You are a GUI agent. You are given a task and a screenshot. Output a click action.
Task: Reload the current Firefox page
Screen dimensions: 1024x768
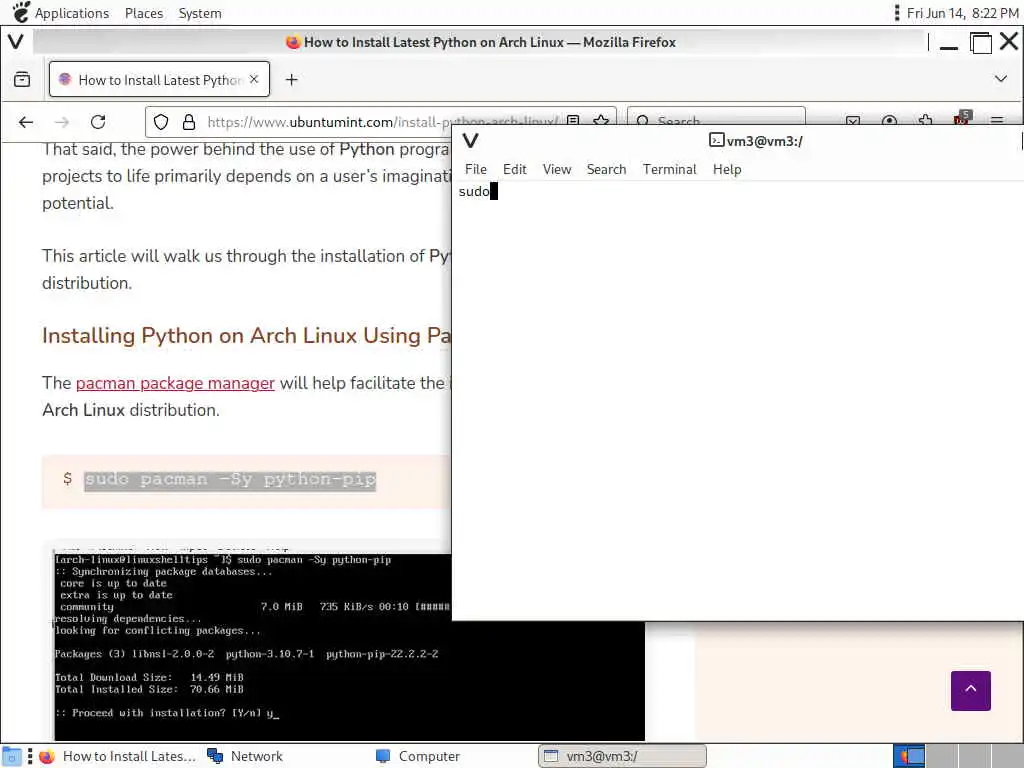tap(98, 122)
